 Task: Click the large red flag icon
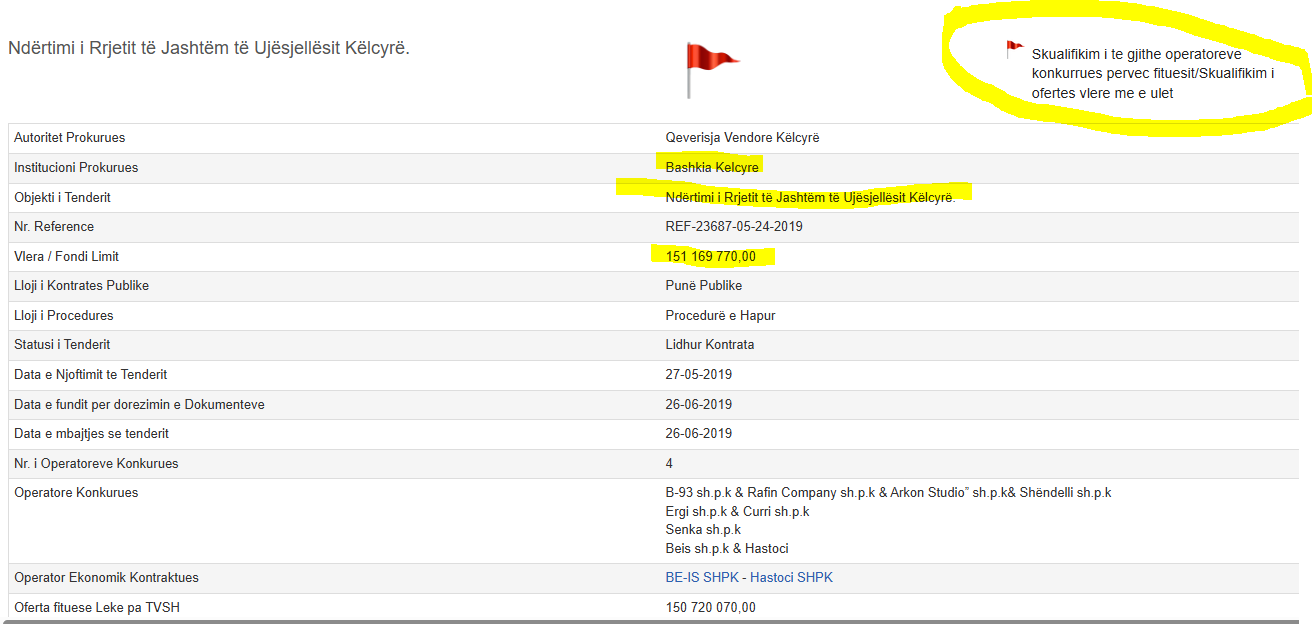708,68
